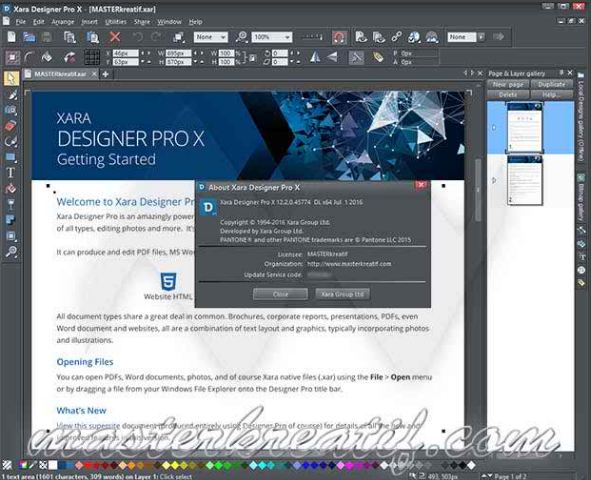Toggle the Show selection bounds handles button

[12, 57]
